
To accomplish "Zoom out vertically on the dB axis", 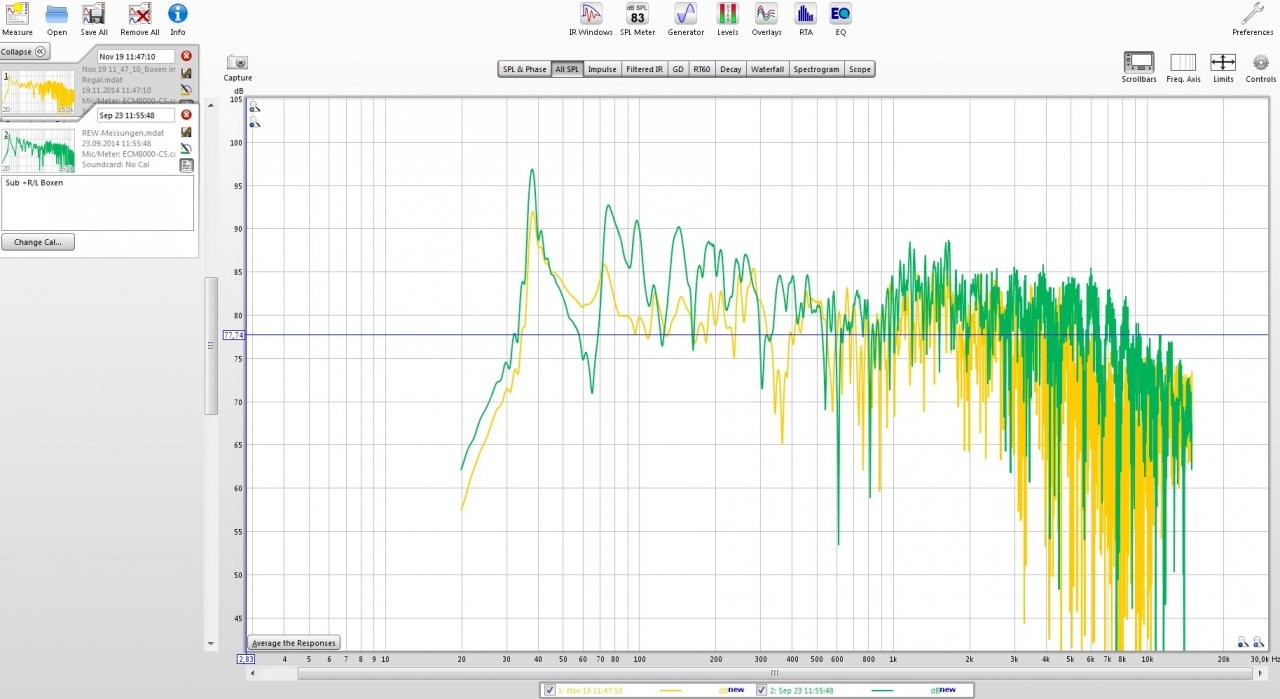I will [x=255, y=123].
